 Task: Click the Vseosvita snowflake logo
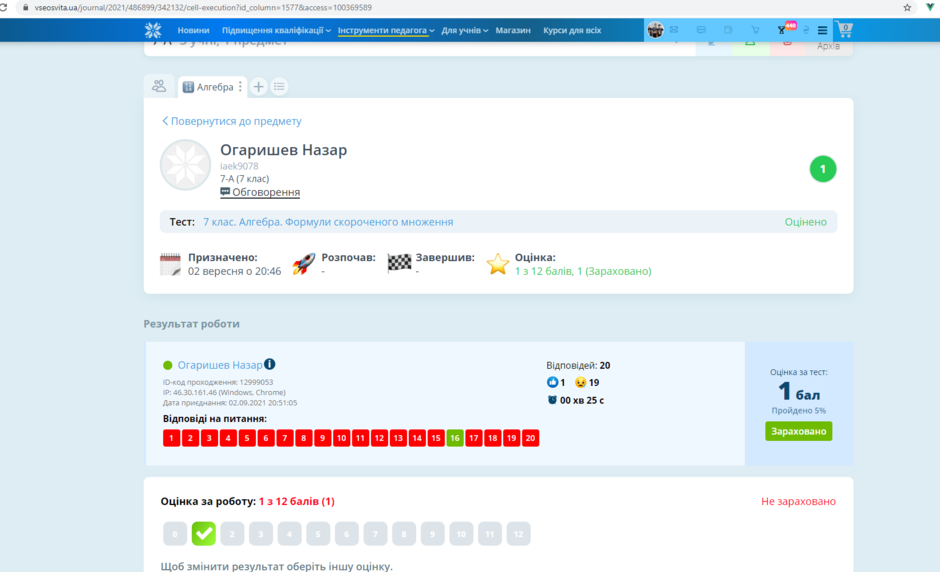coord(153,30)
